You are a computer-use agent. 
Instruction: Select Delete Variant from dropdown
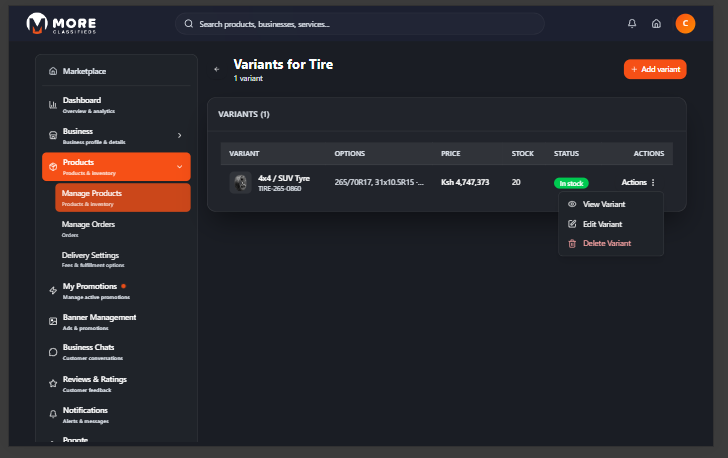[x=606, y=243]
